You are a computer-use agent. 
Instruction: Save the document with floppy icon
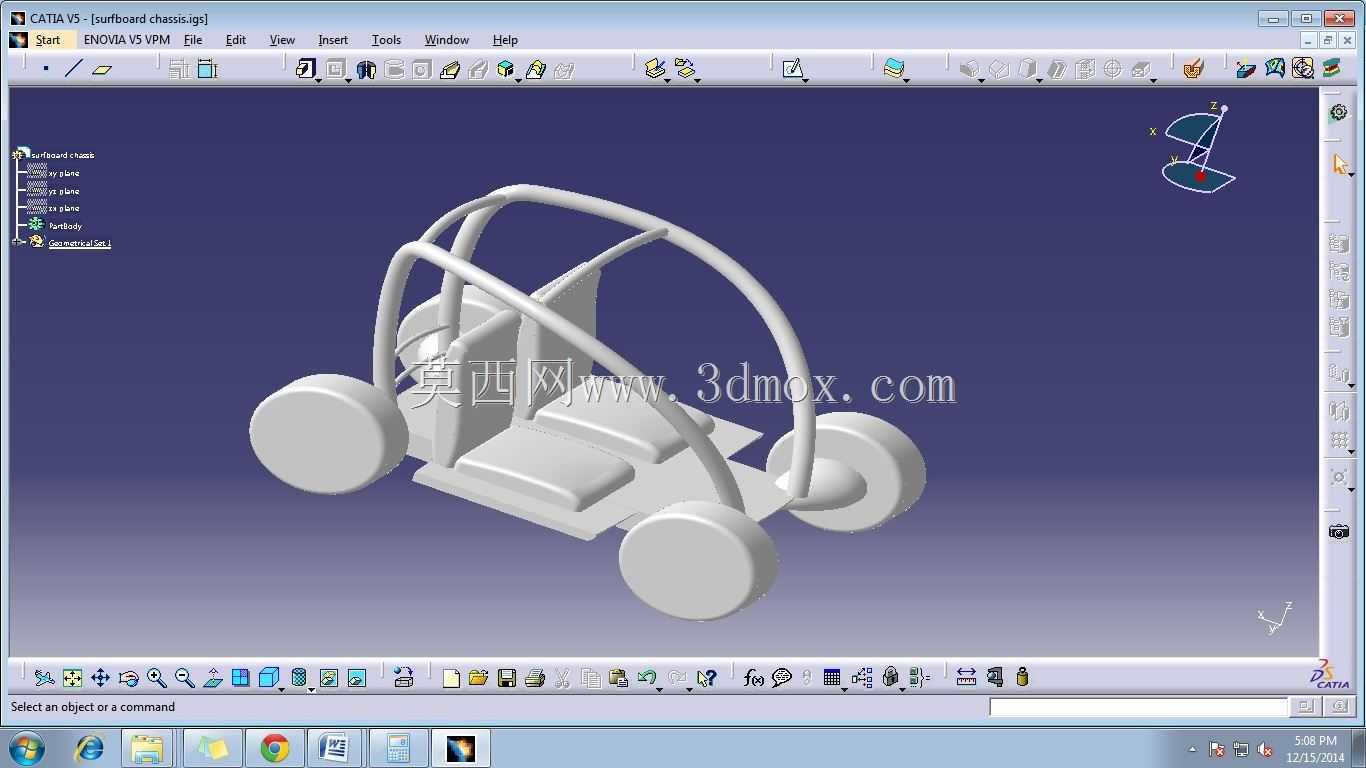(507, 678)
